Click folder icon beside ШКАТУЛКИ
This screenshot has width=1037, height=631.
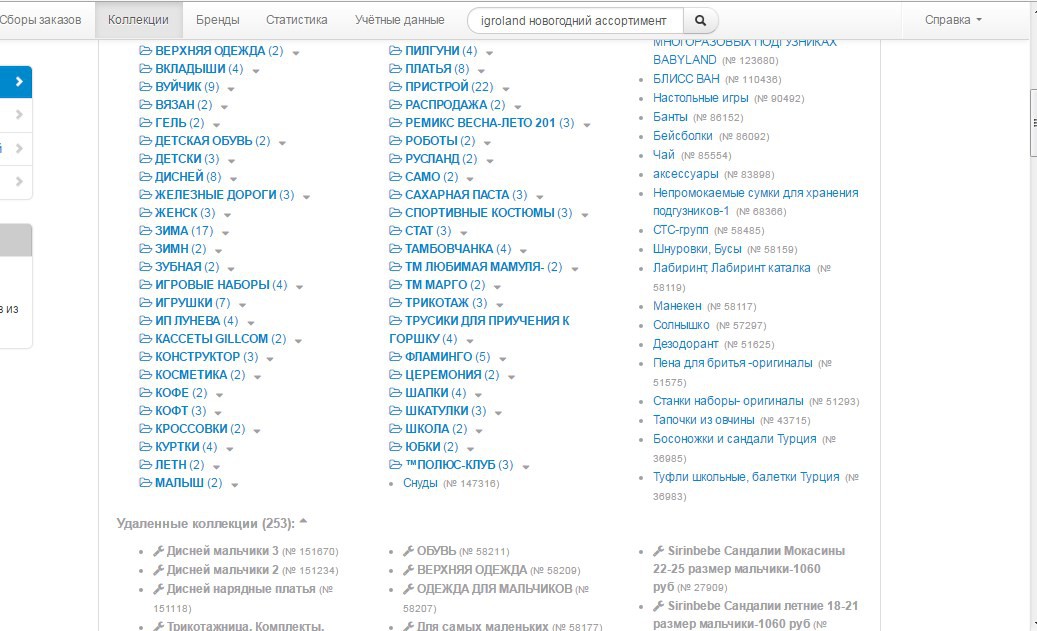tap(395, 411)
